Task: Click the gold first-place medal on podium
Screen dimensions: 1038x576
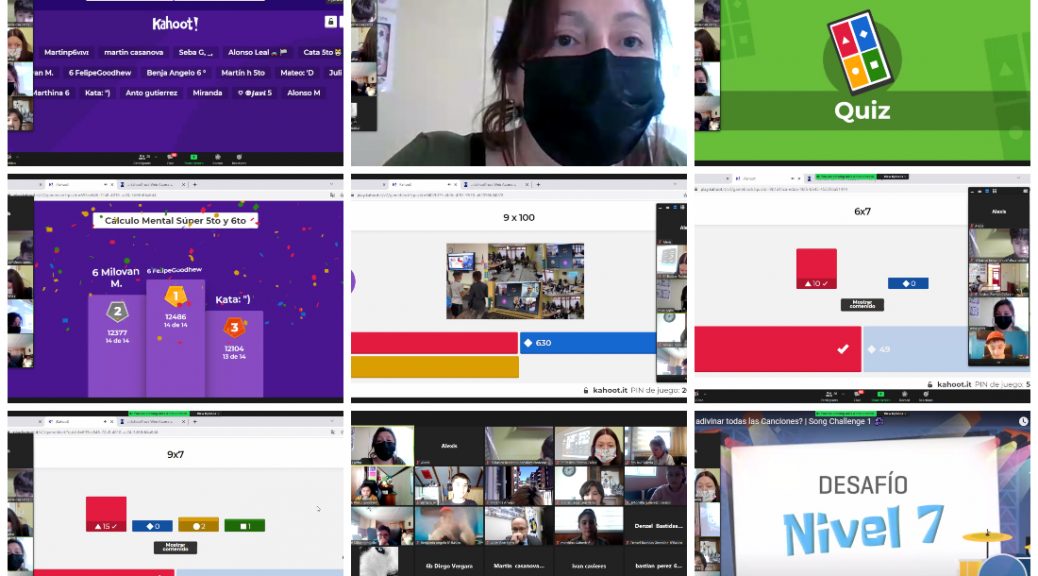Action: [x=175, y=296]
